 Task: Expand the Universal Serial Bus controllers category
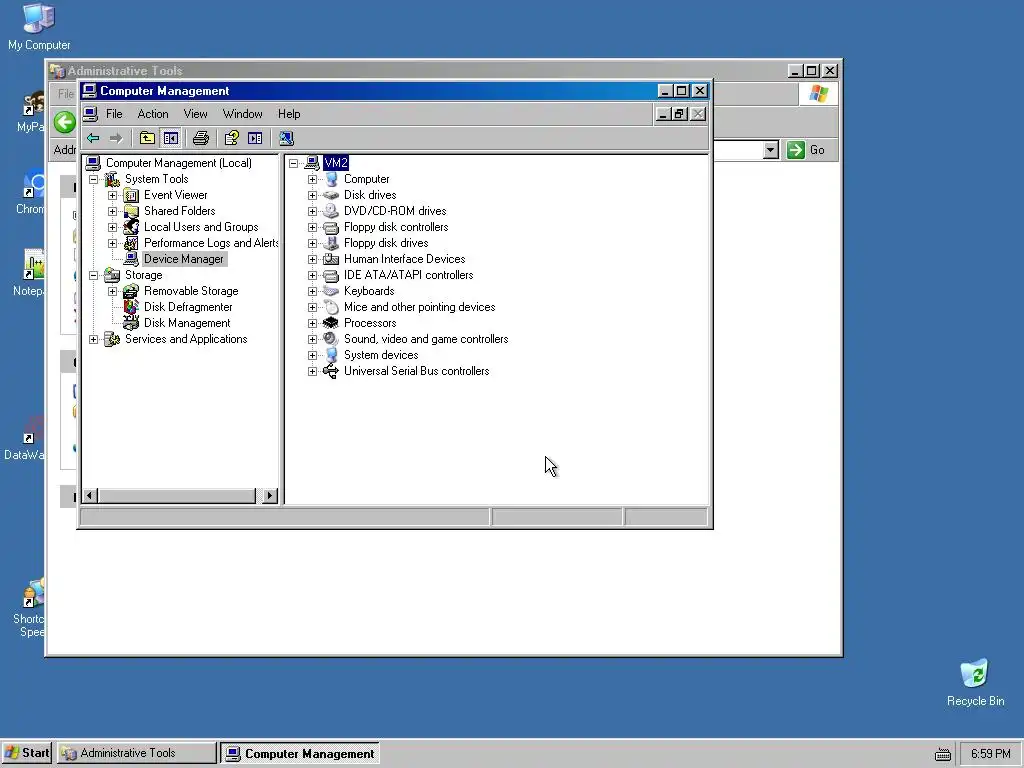tap(312, 371)
